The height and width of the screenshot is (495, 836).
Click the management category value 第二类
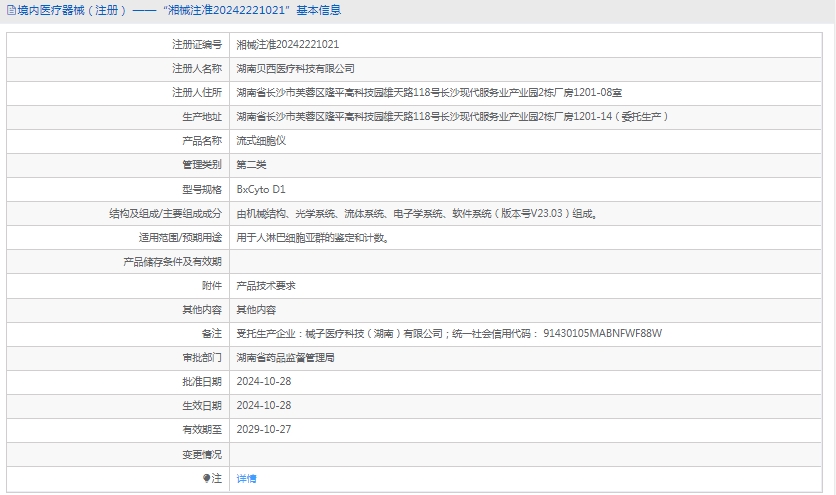(251, 165)
